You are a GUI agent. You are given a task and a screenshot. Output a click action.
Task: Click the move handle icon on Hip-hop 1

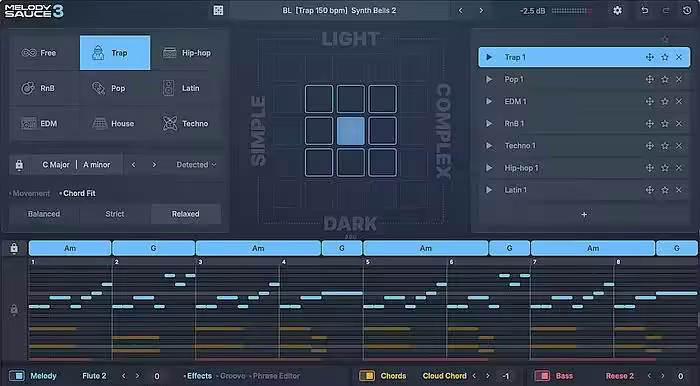pos(650,168)
